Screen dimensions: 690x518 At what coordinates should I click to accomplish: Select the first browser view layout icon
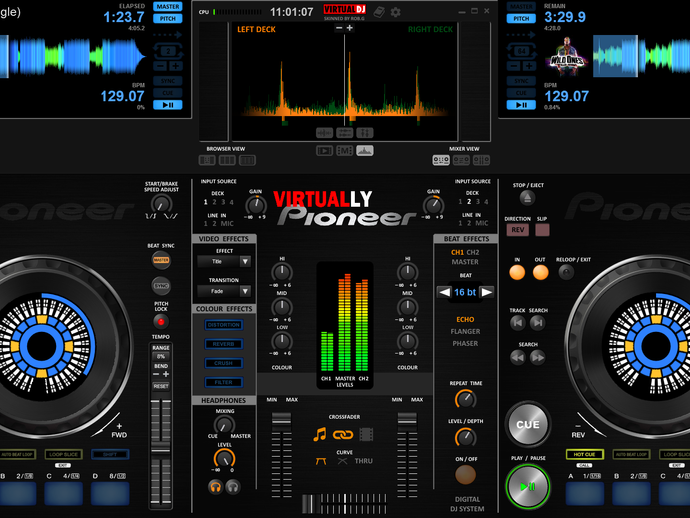[x=207, y=160]
